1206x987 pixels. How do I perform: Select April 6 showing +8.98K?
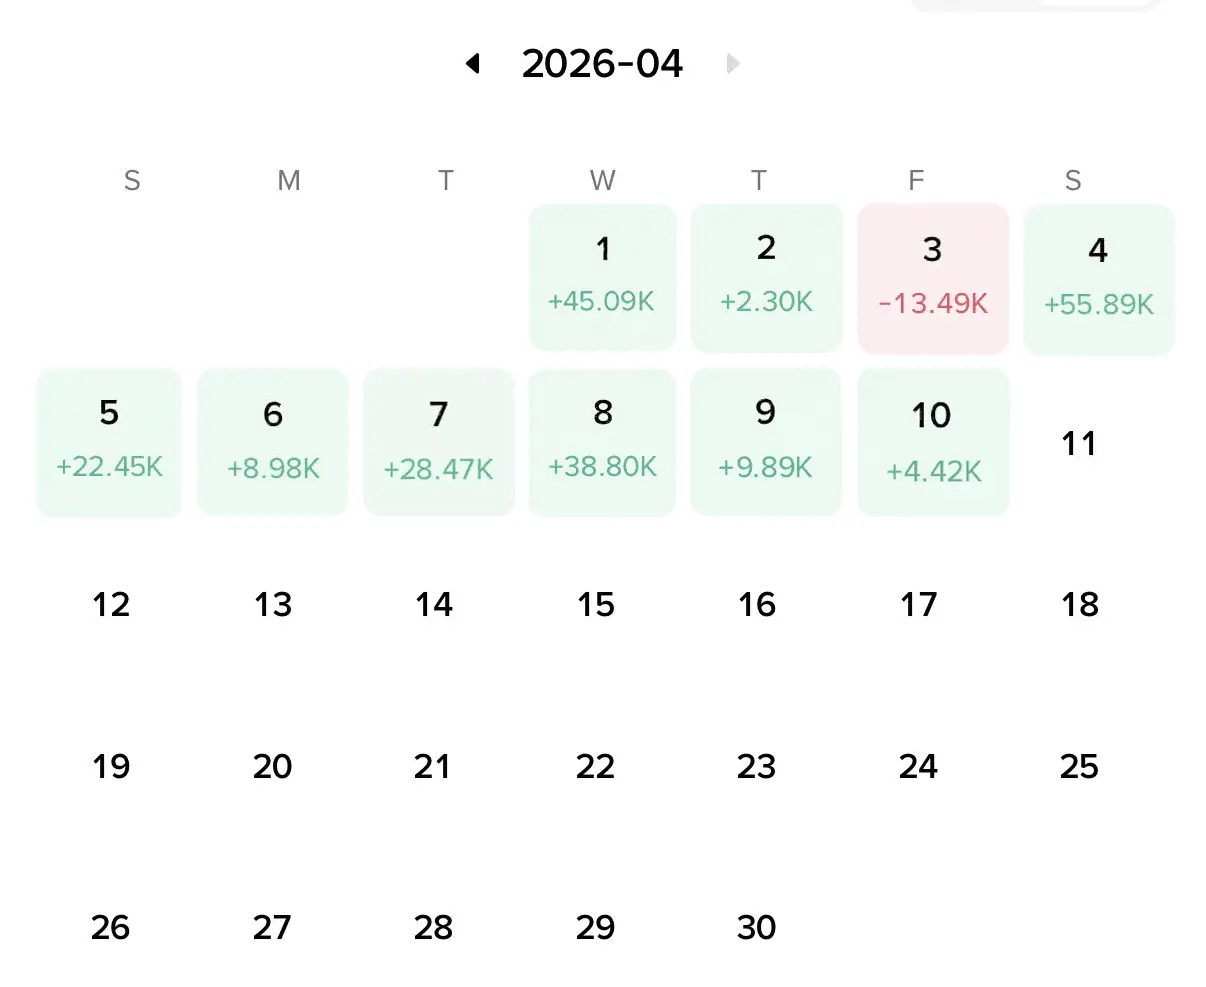(x=273, y=442)
